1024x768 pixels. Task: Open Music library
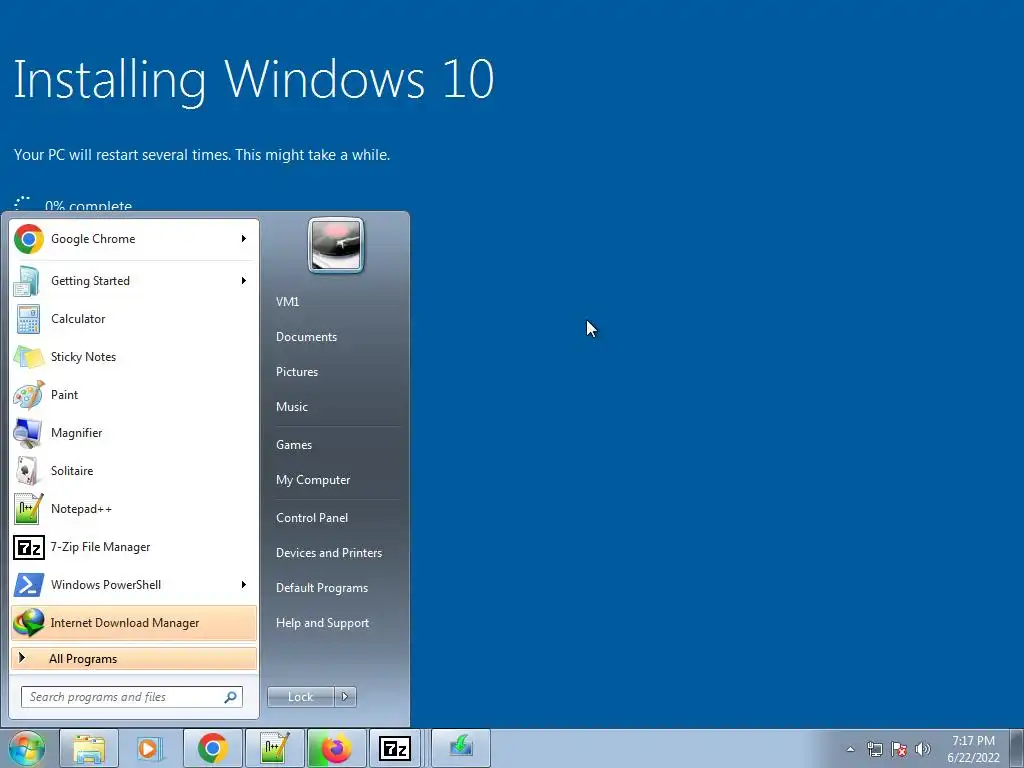pos(291,407)
